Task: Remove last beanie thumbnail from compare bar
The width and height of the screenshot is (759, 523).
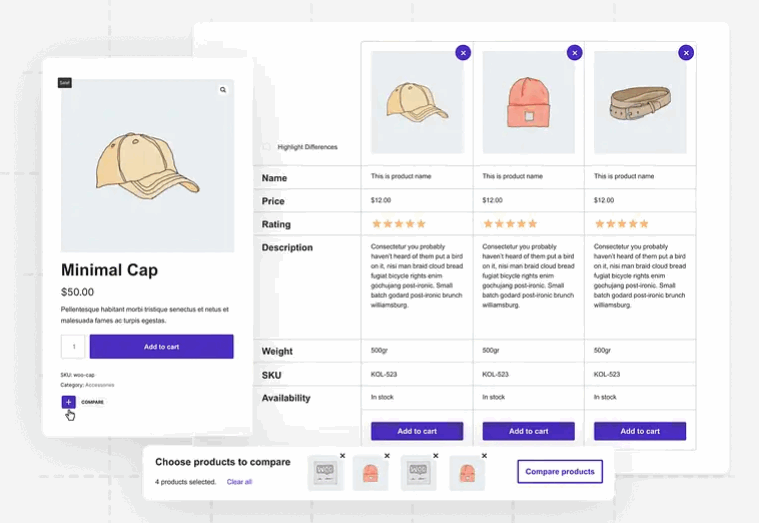Action: (484, 456)
